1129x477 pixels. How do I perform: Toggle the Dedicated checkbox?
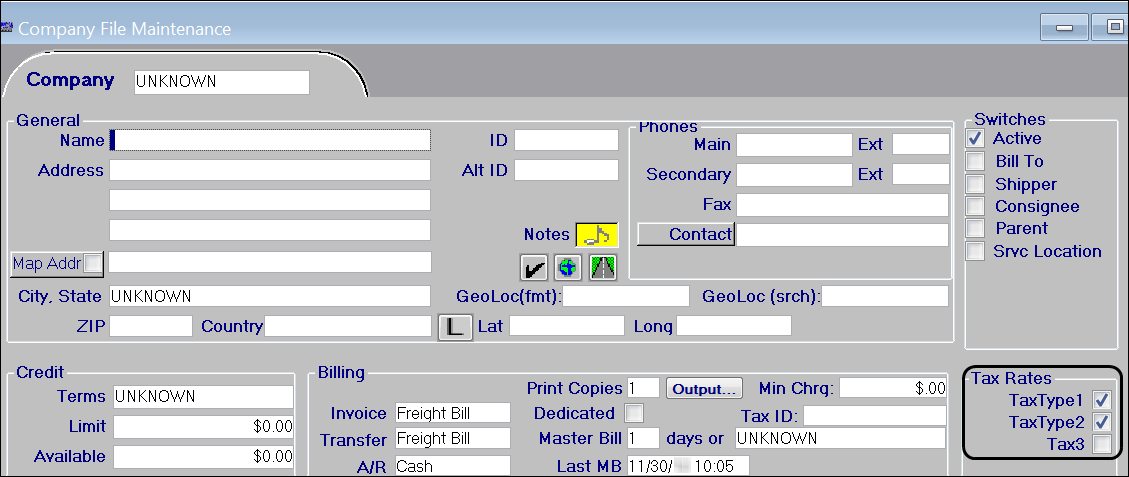[633, 413]
